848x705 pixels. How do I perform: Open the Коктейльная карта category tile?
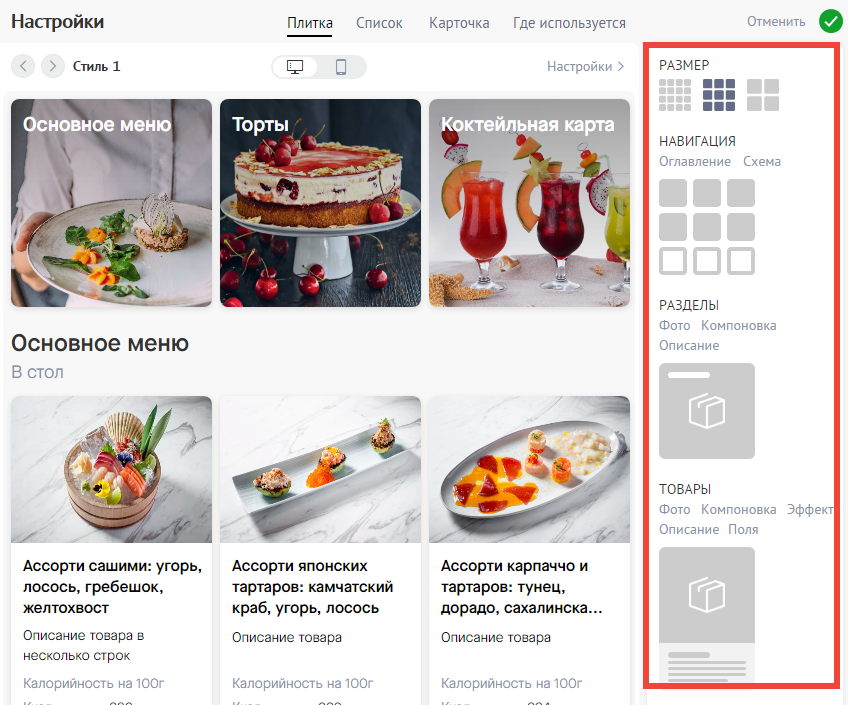coord(529,203)
